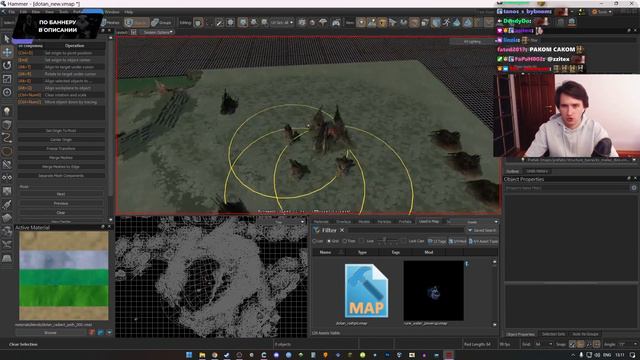Open the File menu

pos(11,12)
